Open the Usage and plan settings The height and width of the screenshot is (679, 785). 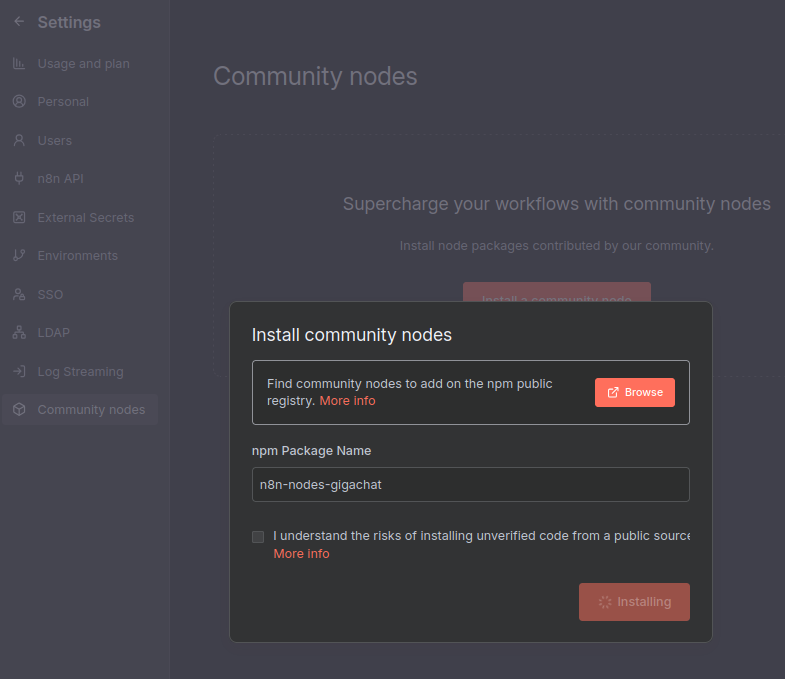(80, 64)
